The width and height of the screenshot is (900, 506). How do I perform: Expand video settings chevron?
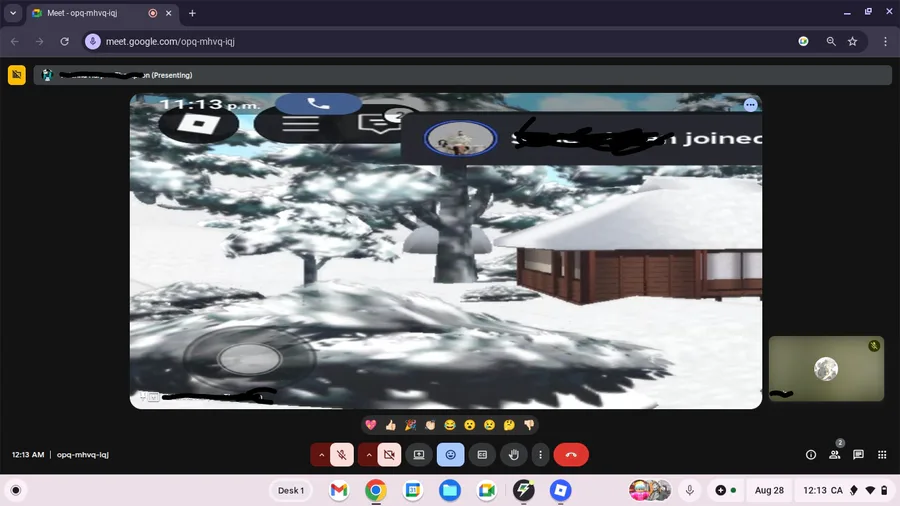coord(368,455)
